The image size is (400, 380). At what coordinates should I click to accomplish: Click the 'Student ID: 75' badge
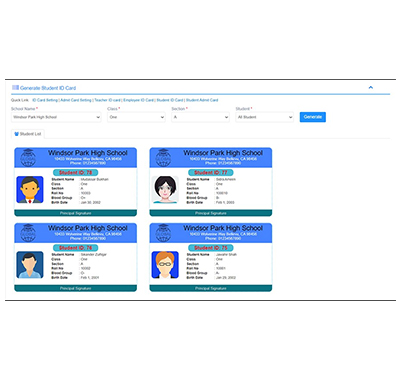211,248
